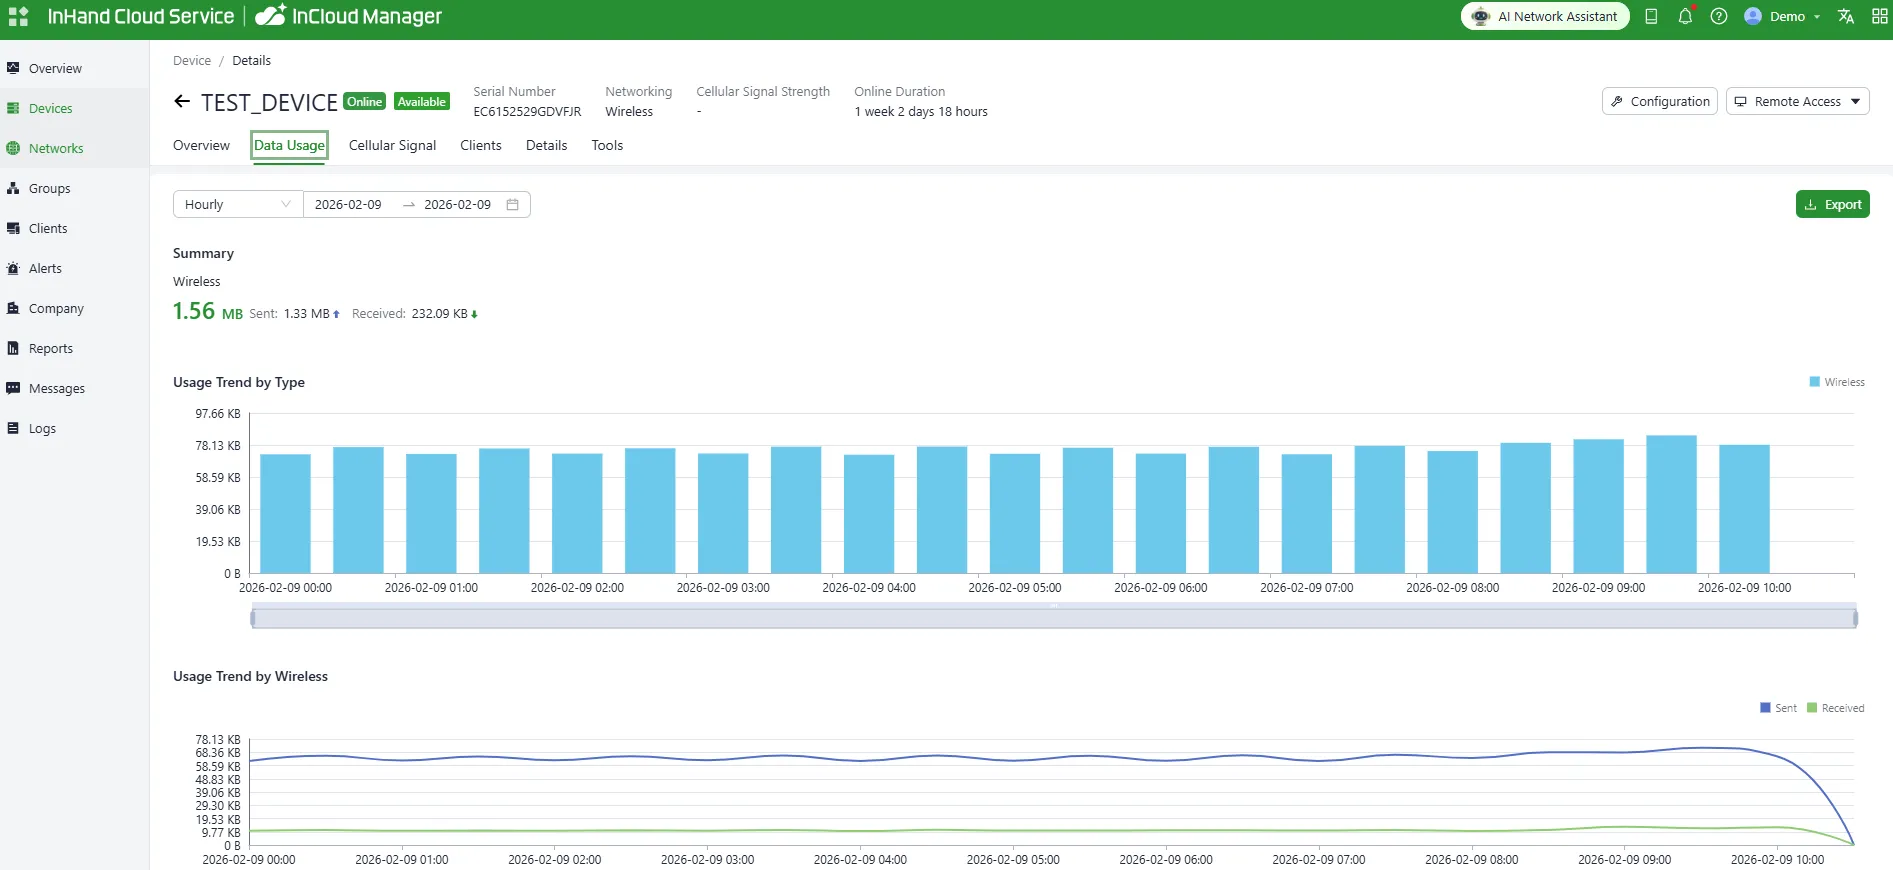
Task: Switch to the Cellular Signal tab
Action: pyautogui.click(x=392, y=145)
